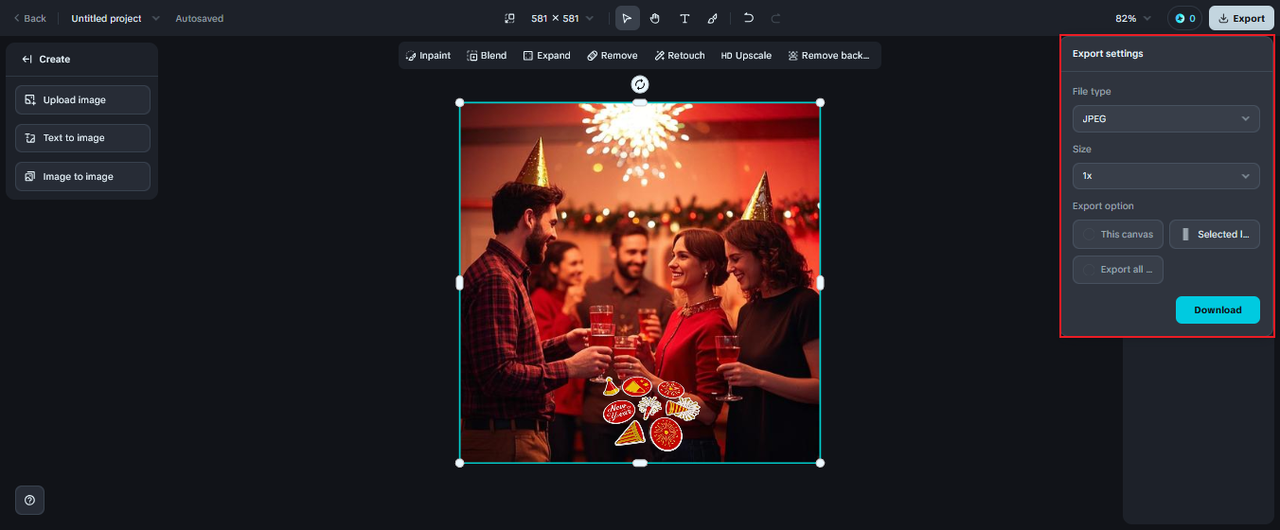Go back using the Back button
This screenshot has height=530, width=1280.
(29, 18)
